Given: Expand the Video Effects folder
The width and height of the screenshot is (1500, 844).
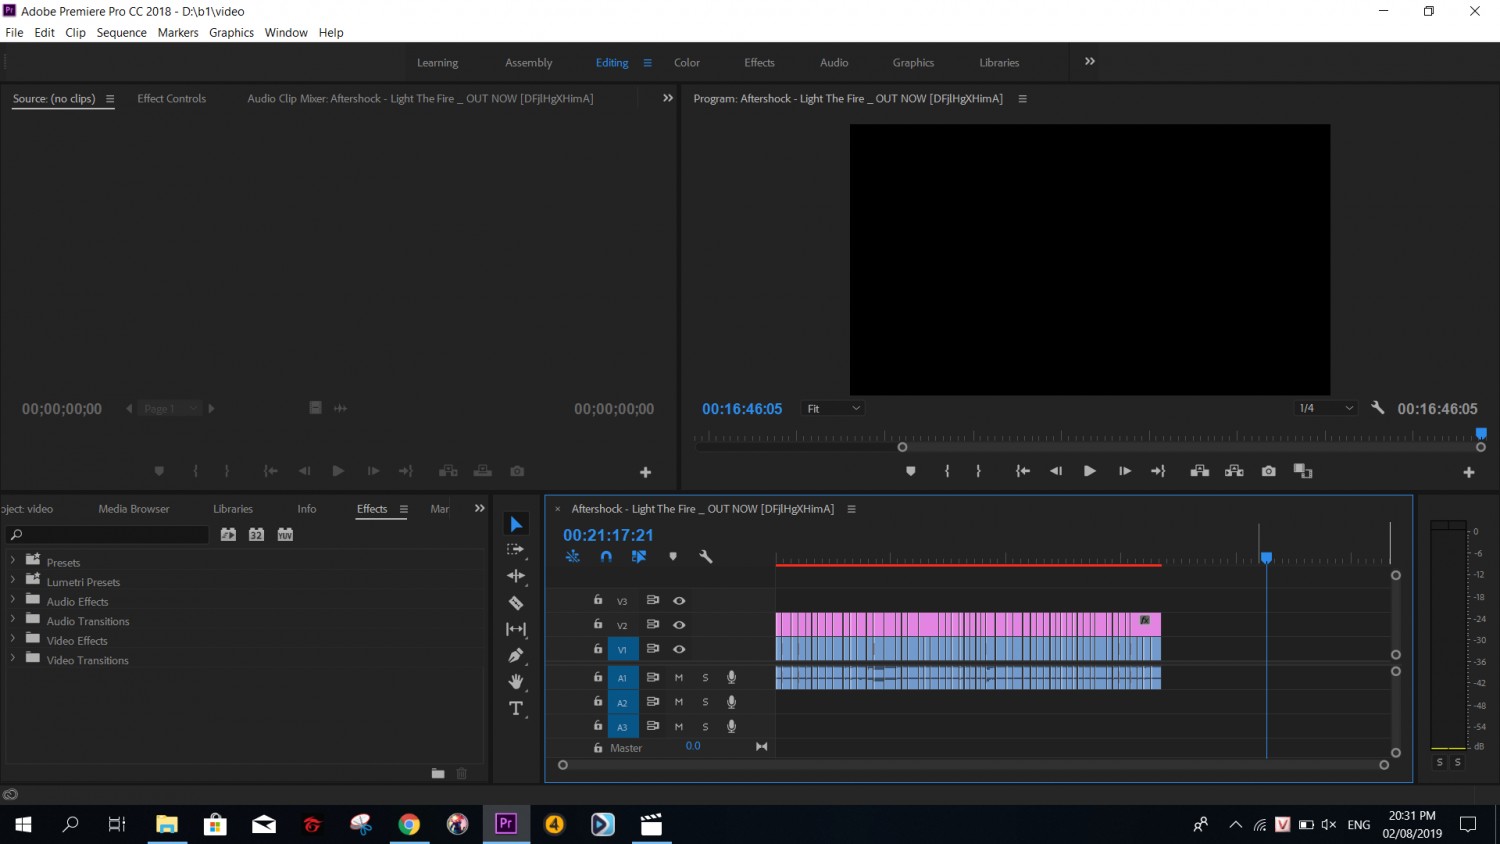Looking at the screenshot, I should point(13,640).
